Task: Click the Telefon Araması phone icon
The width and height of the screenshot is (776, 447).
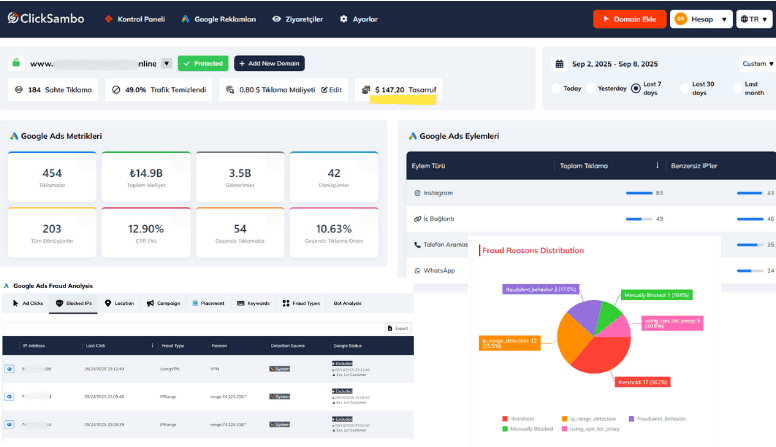Action: pyautogui.click(x=417, y=245)
